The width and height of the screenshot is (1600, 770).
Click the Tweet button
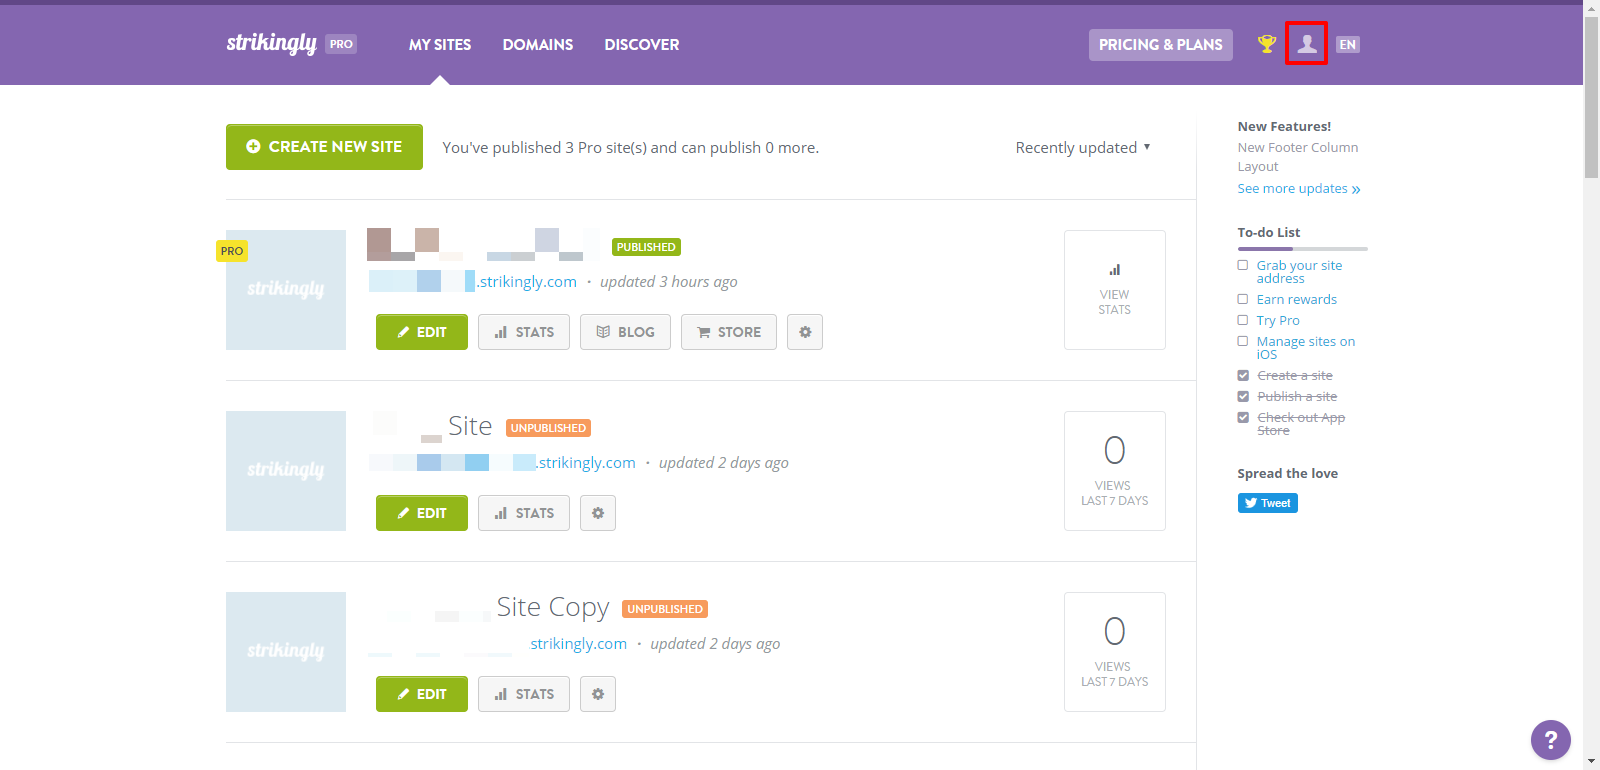pos(1268,503)
